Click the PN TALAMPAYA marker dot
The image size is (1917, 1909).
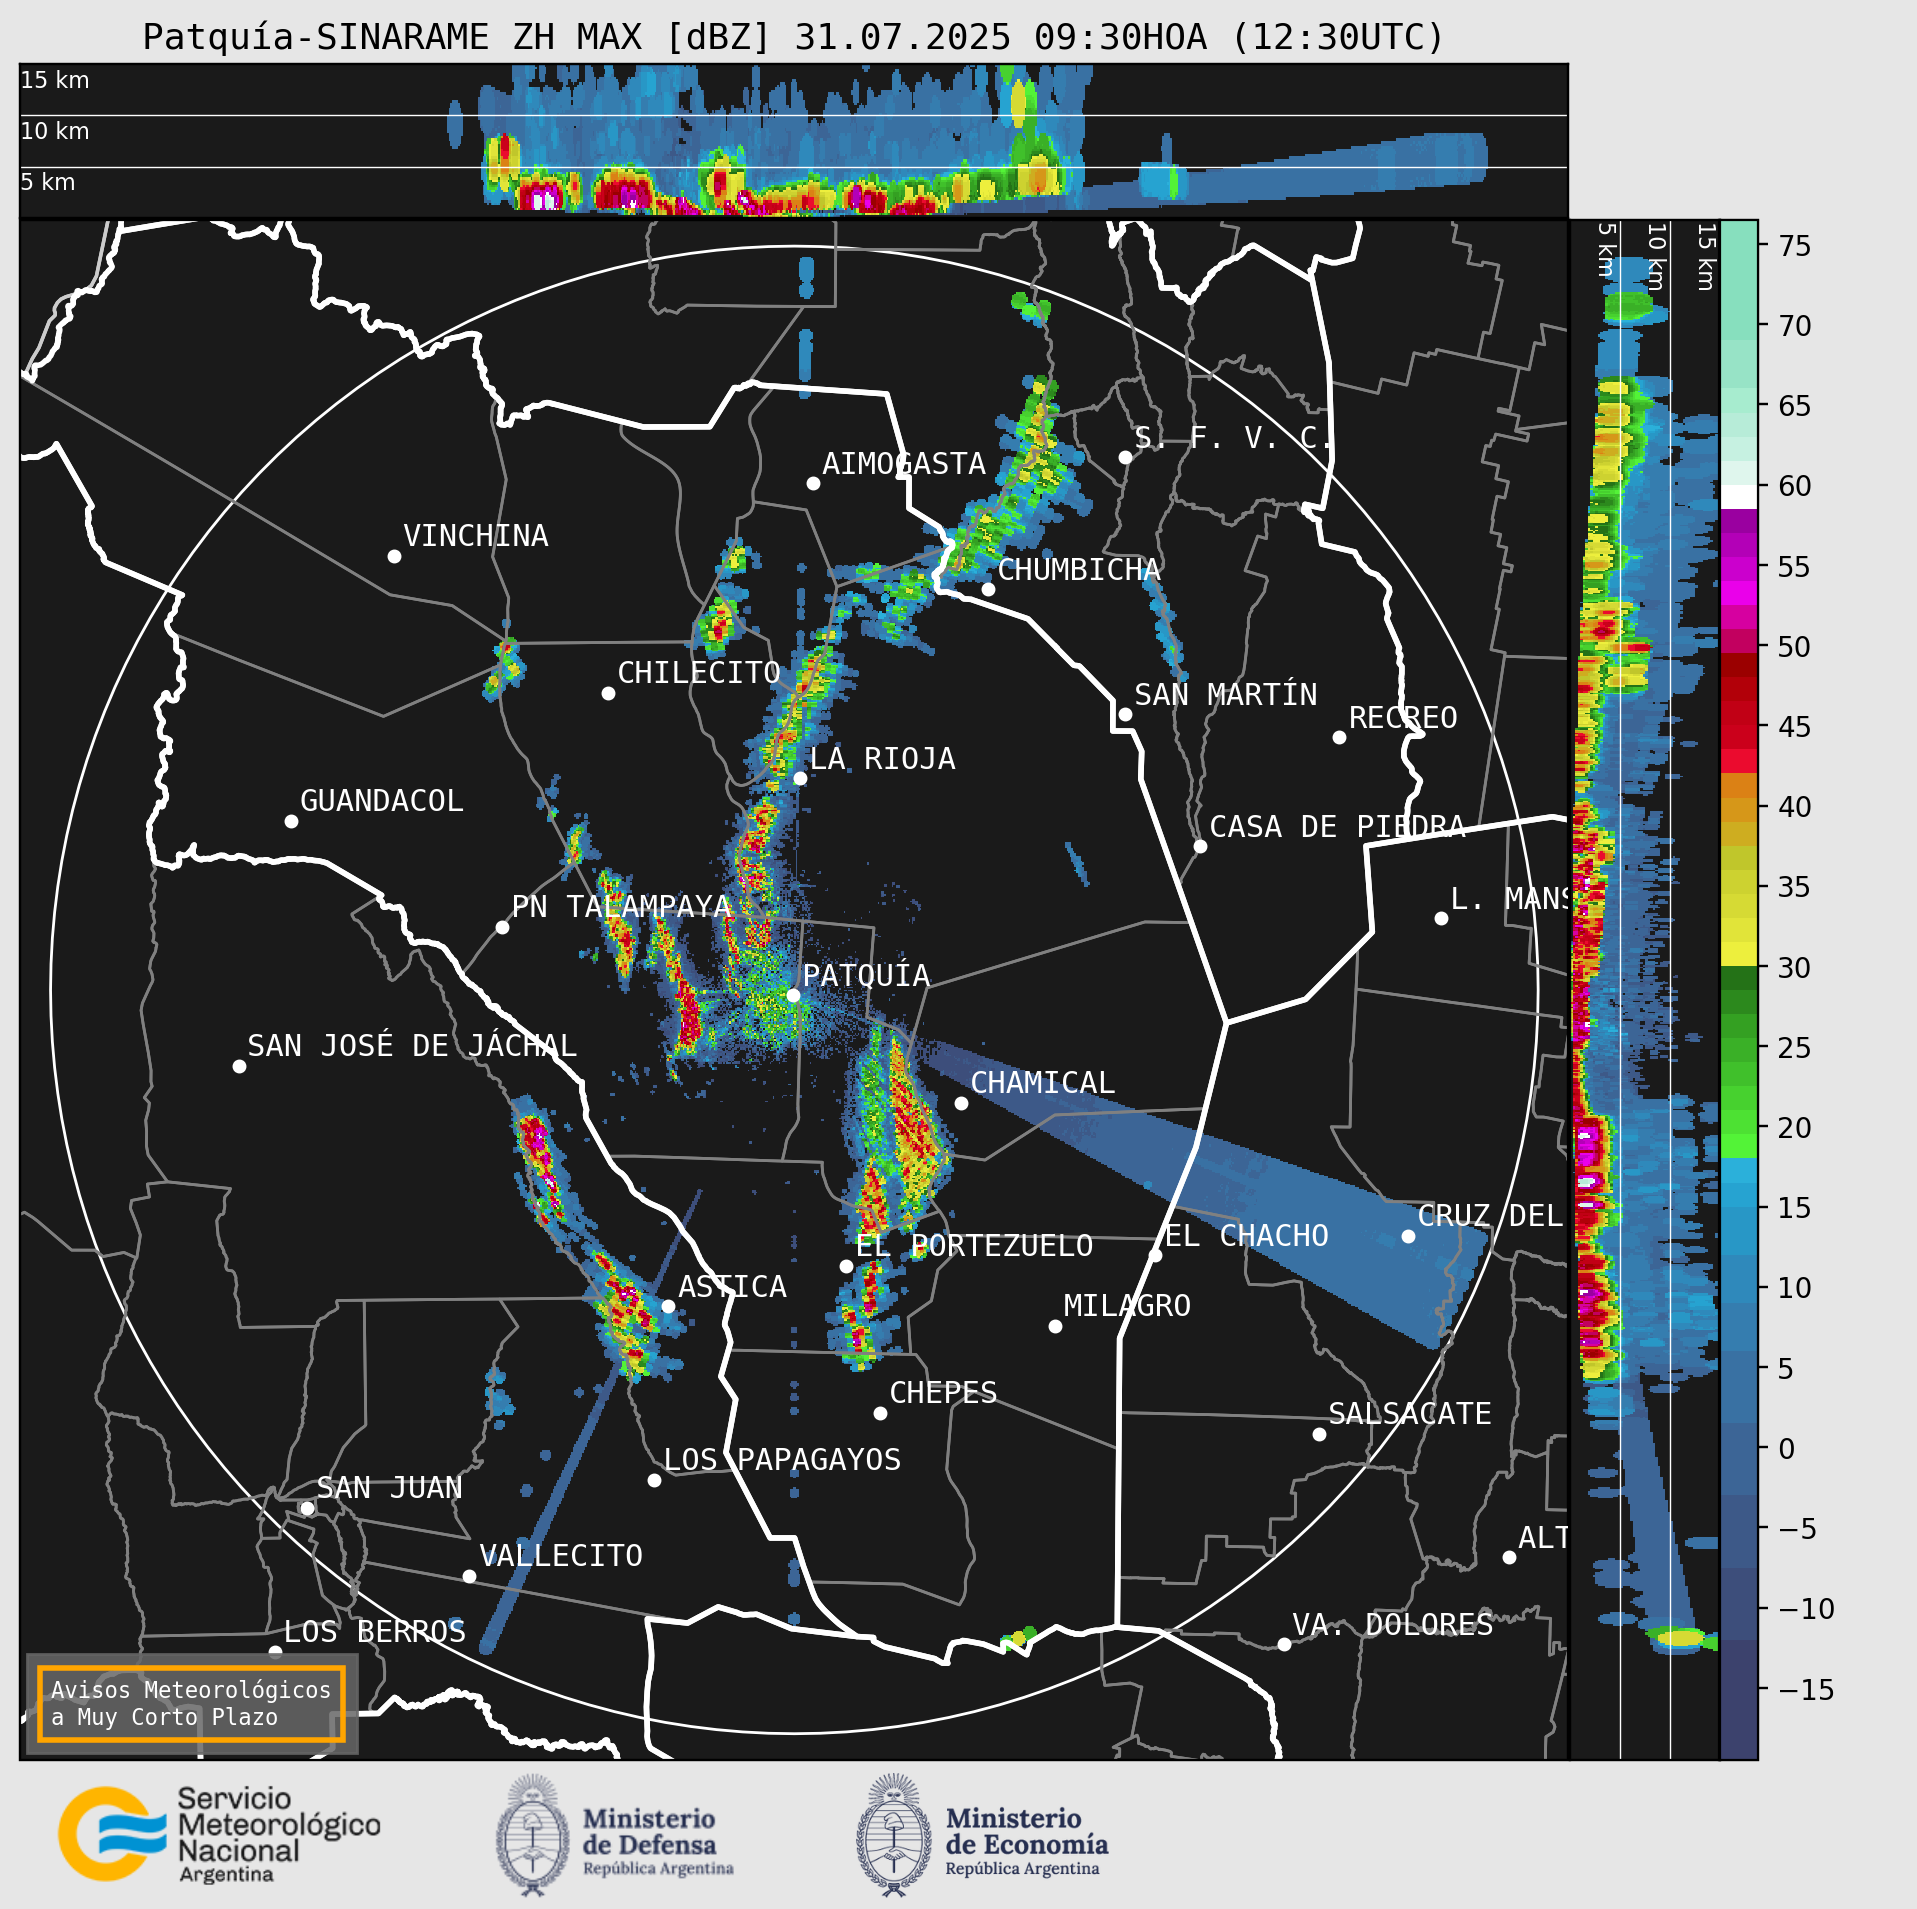click(x=502, y=927)
